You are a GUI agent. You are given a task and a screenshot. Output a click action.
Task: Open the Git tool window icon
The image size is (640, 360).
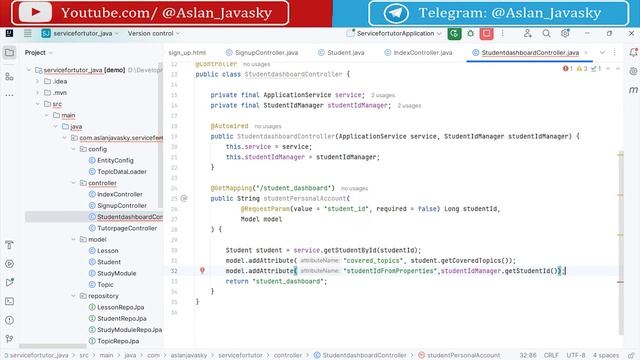click(x=9, y=338)
